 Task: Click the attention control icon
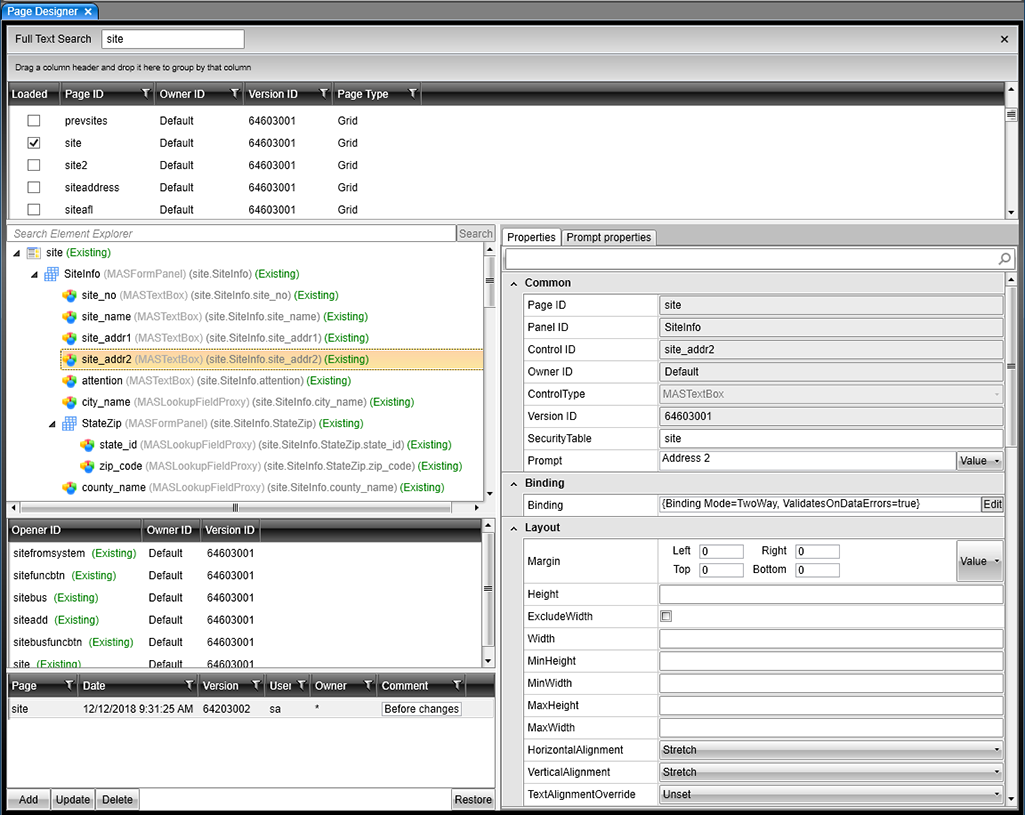click(69, 381)
